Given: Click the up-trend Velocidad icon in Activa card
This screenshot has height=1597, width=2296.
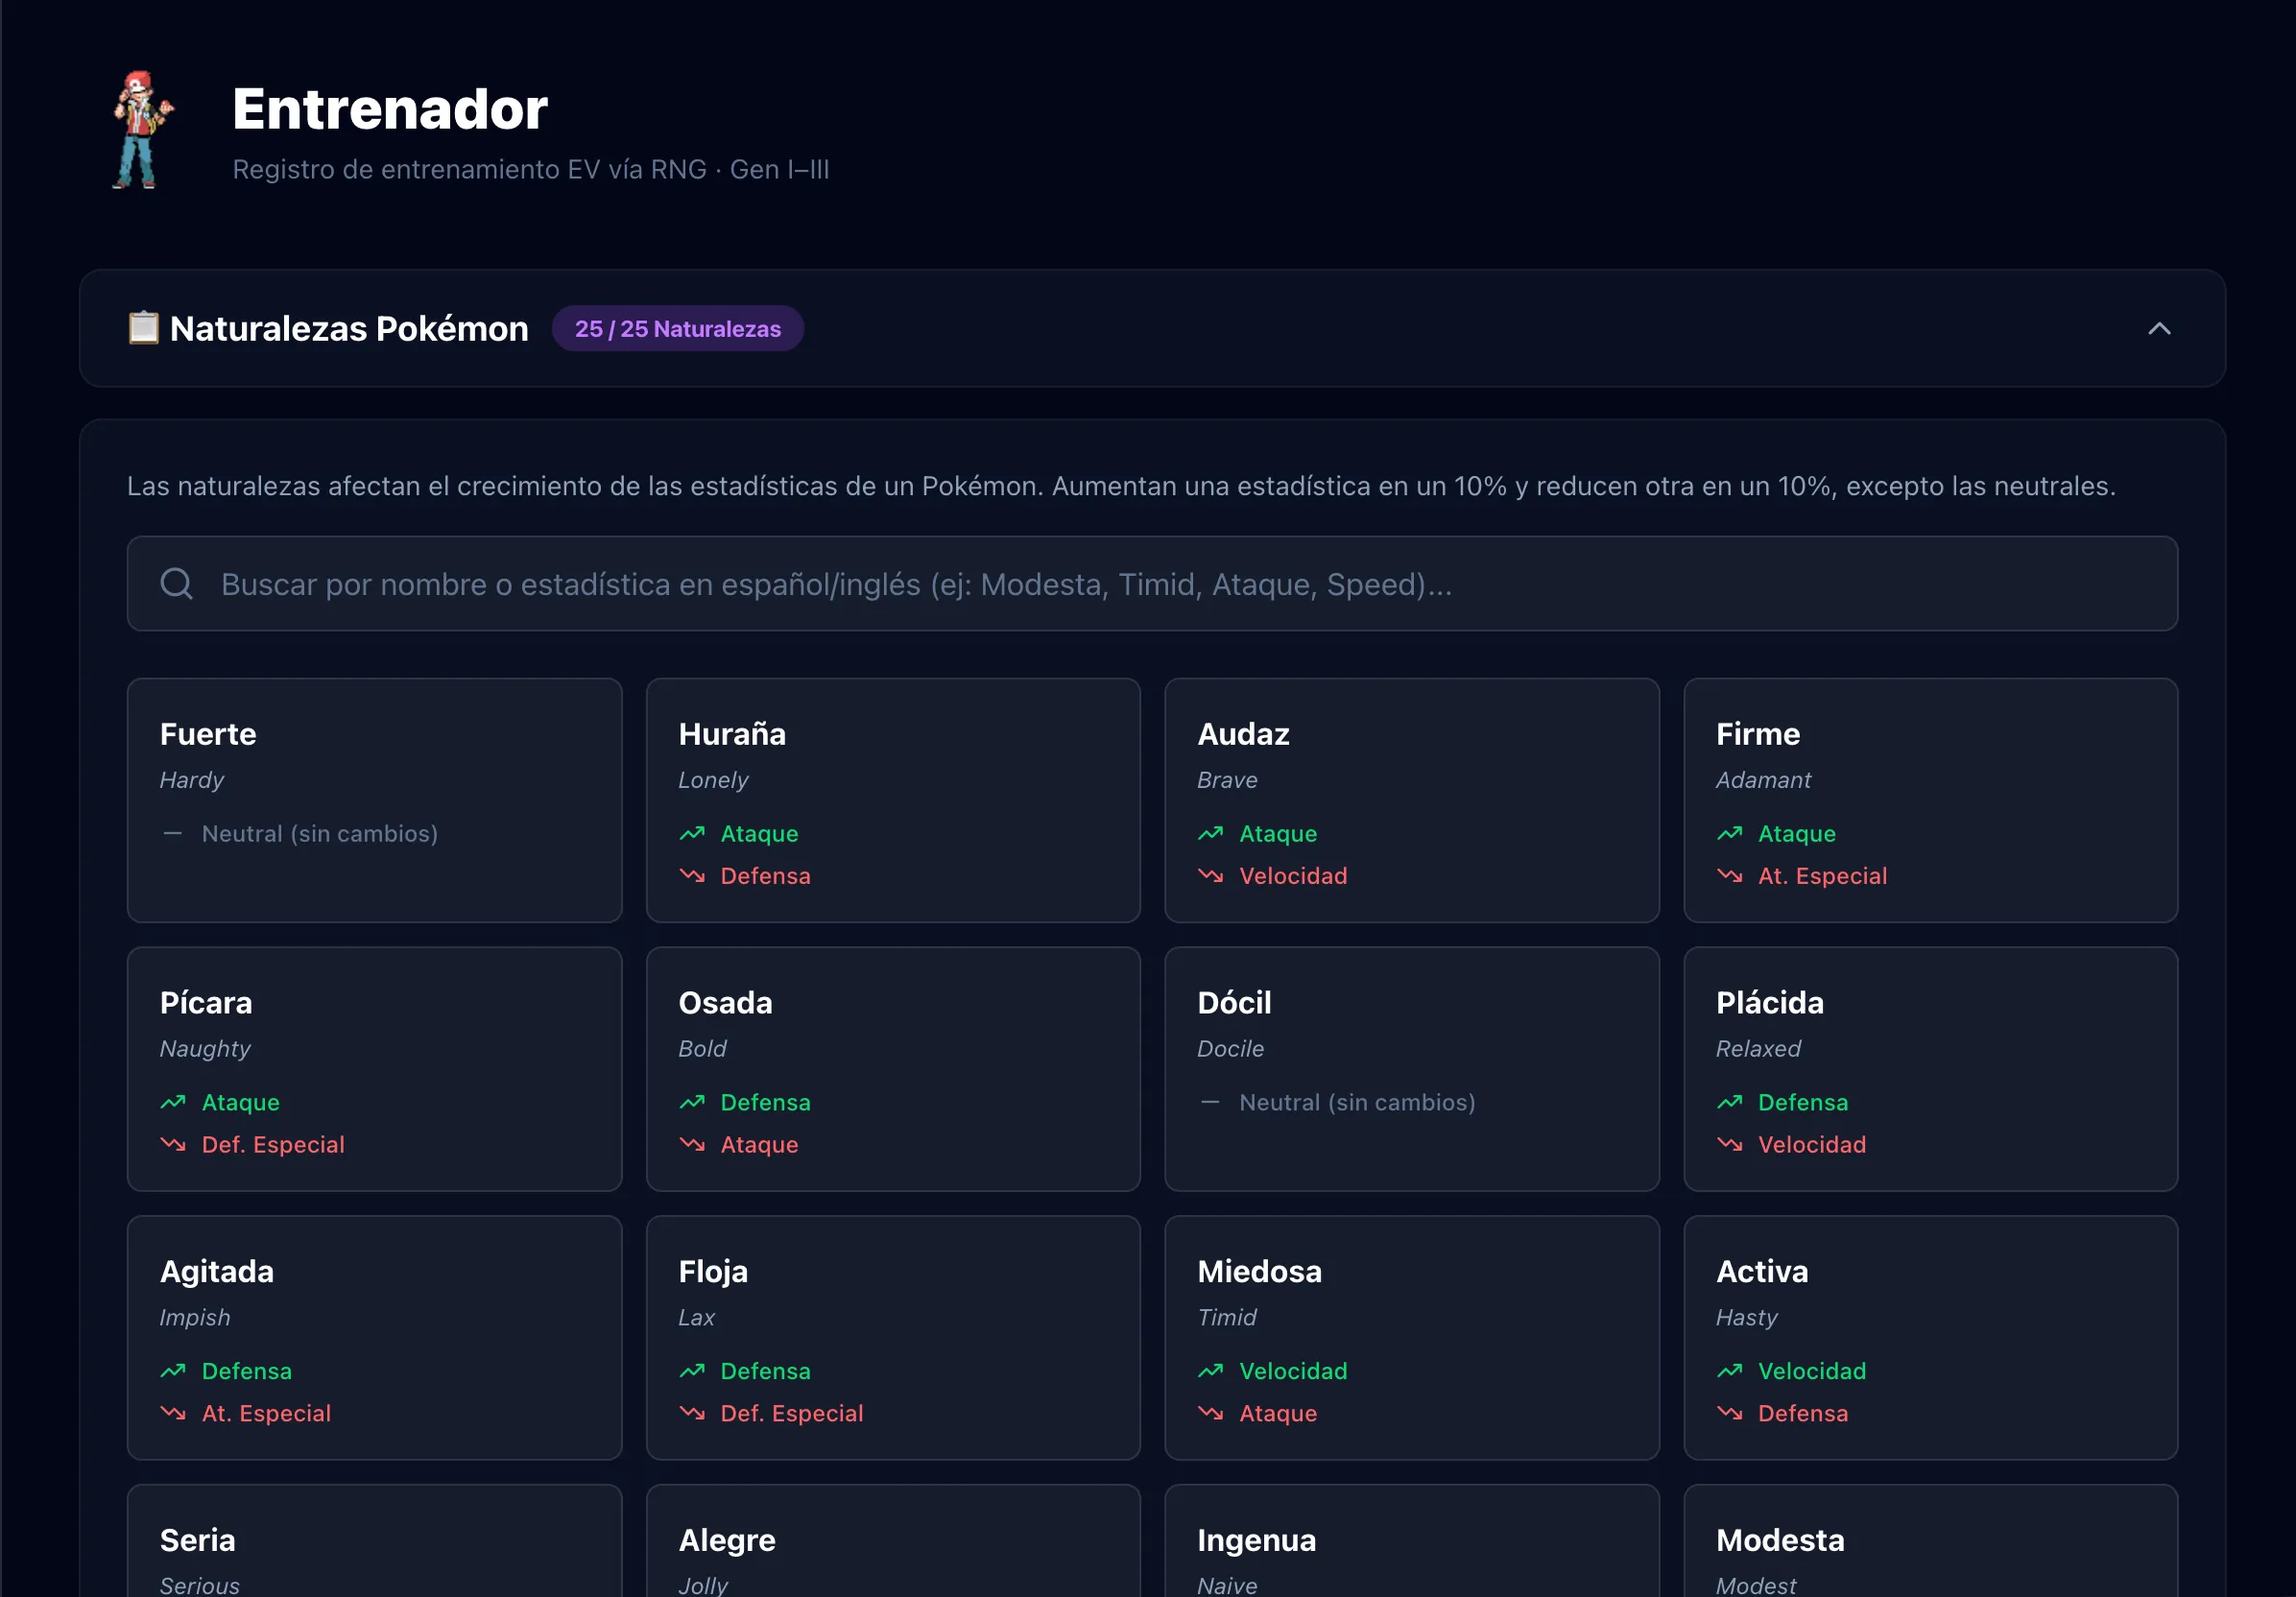Looking at the screenshot, I should (1729, 1370).
